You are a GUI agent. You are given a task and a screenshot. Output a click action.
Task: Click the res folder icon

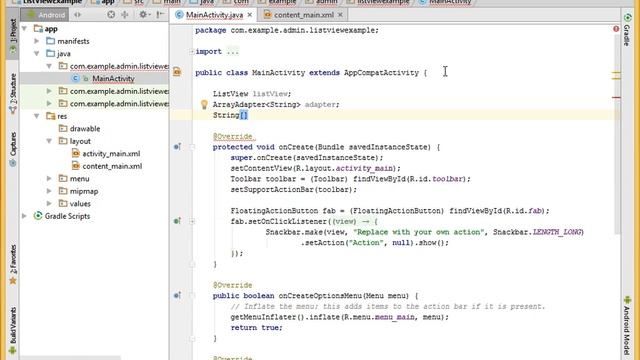(51, 116)
